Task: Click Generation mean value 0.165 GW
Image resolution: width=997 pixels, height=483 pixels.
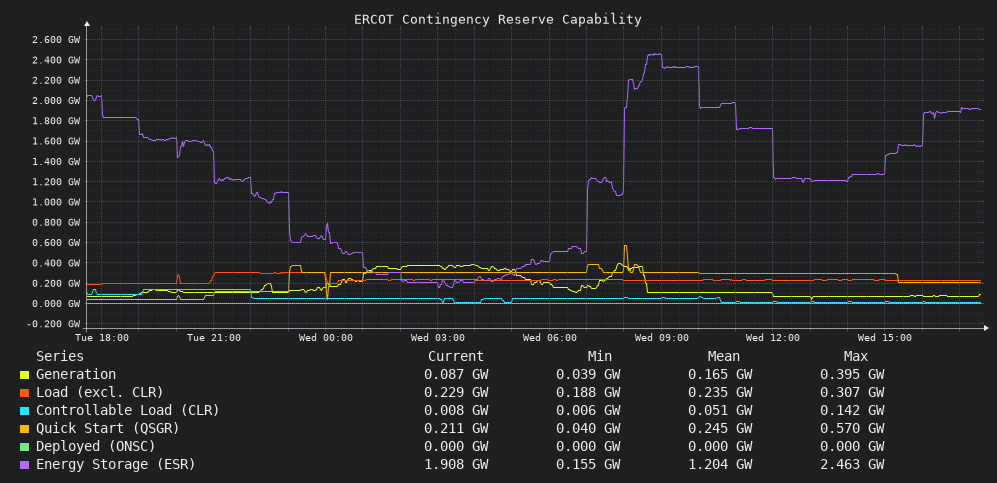Action: (x=720, y=375)
